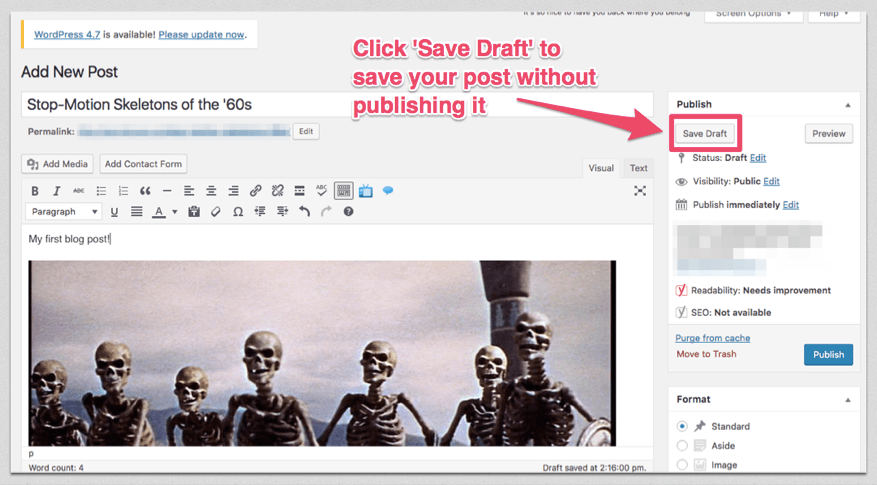Click Add Contact Form button

(x=143, y=164)
